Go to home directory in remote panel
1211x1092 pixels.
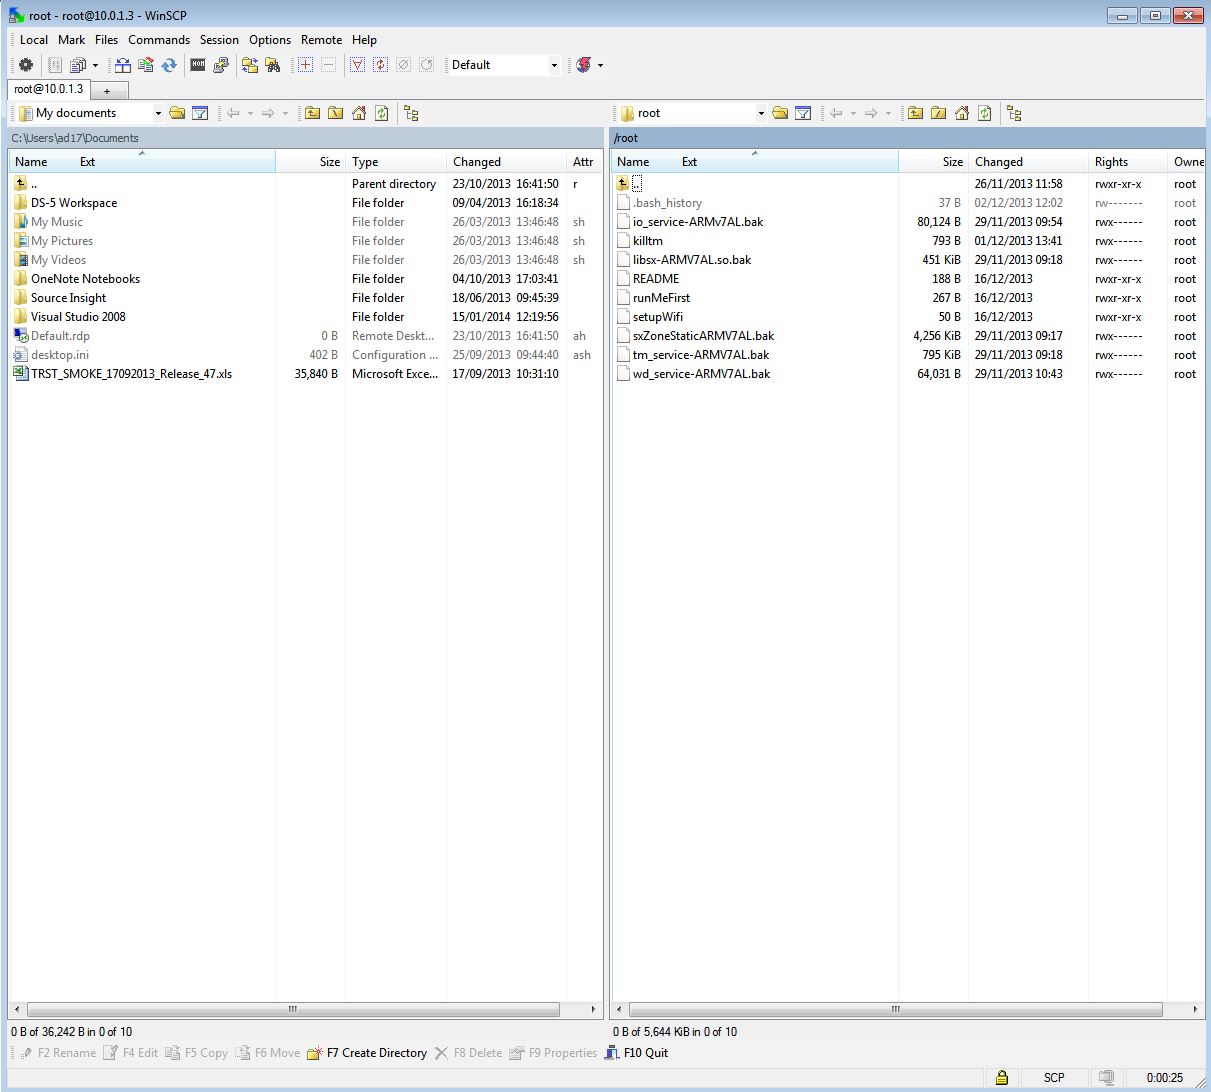(x=961, y=113)
